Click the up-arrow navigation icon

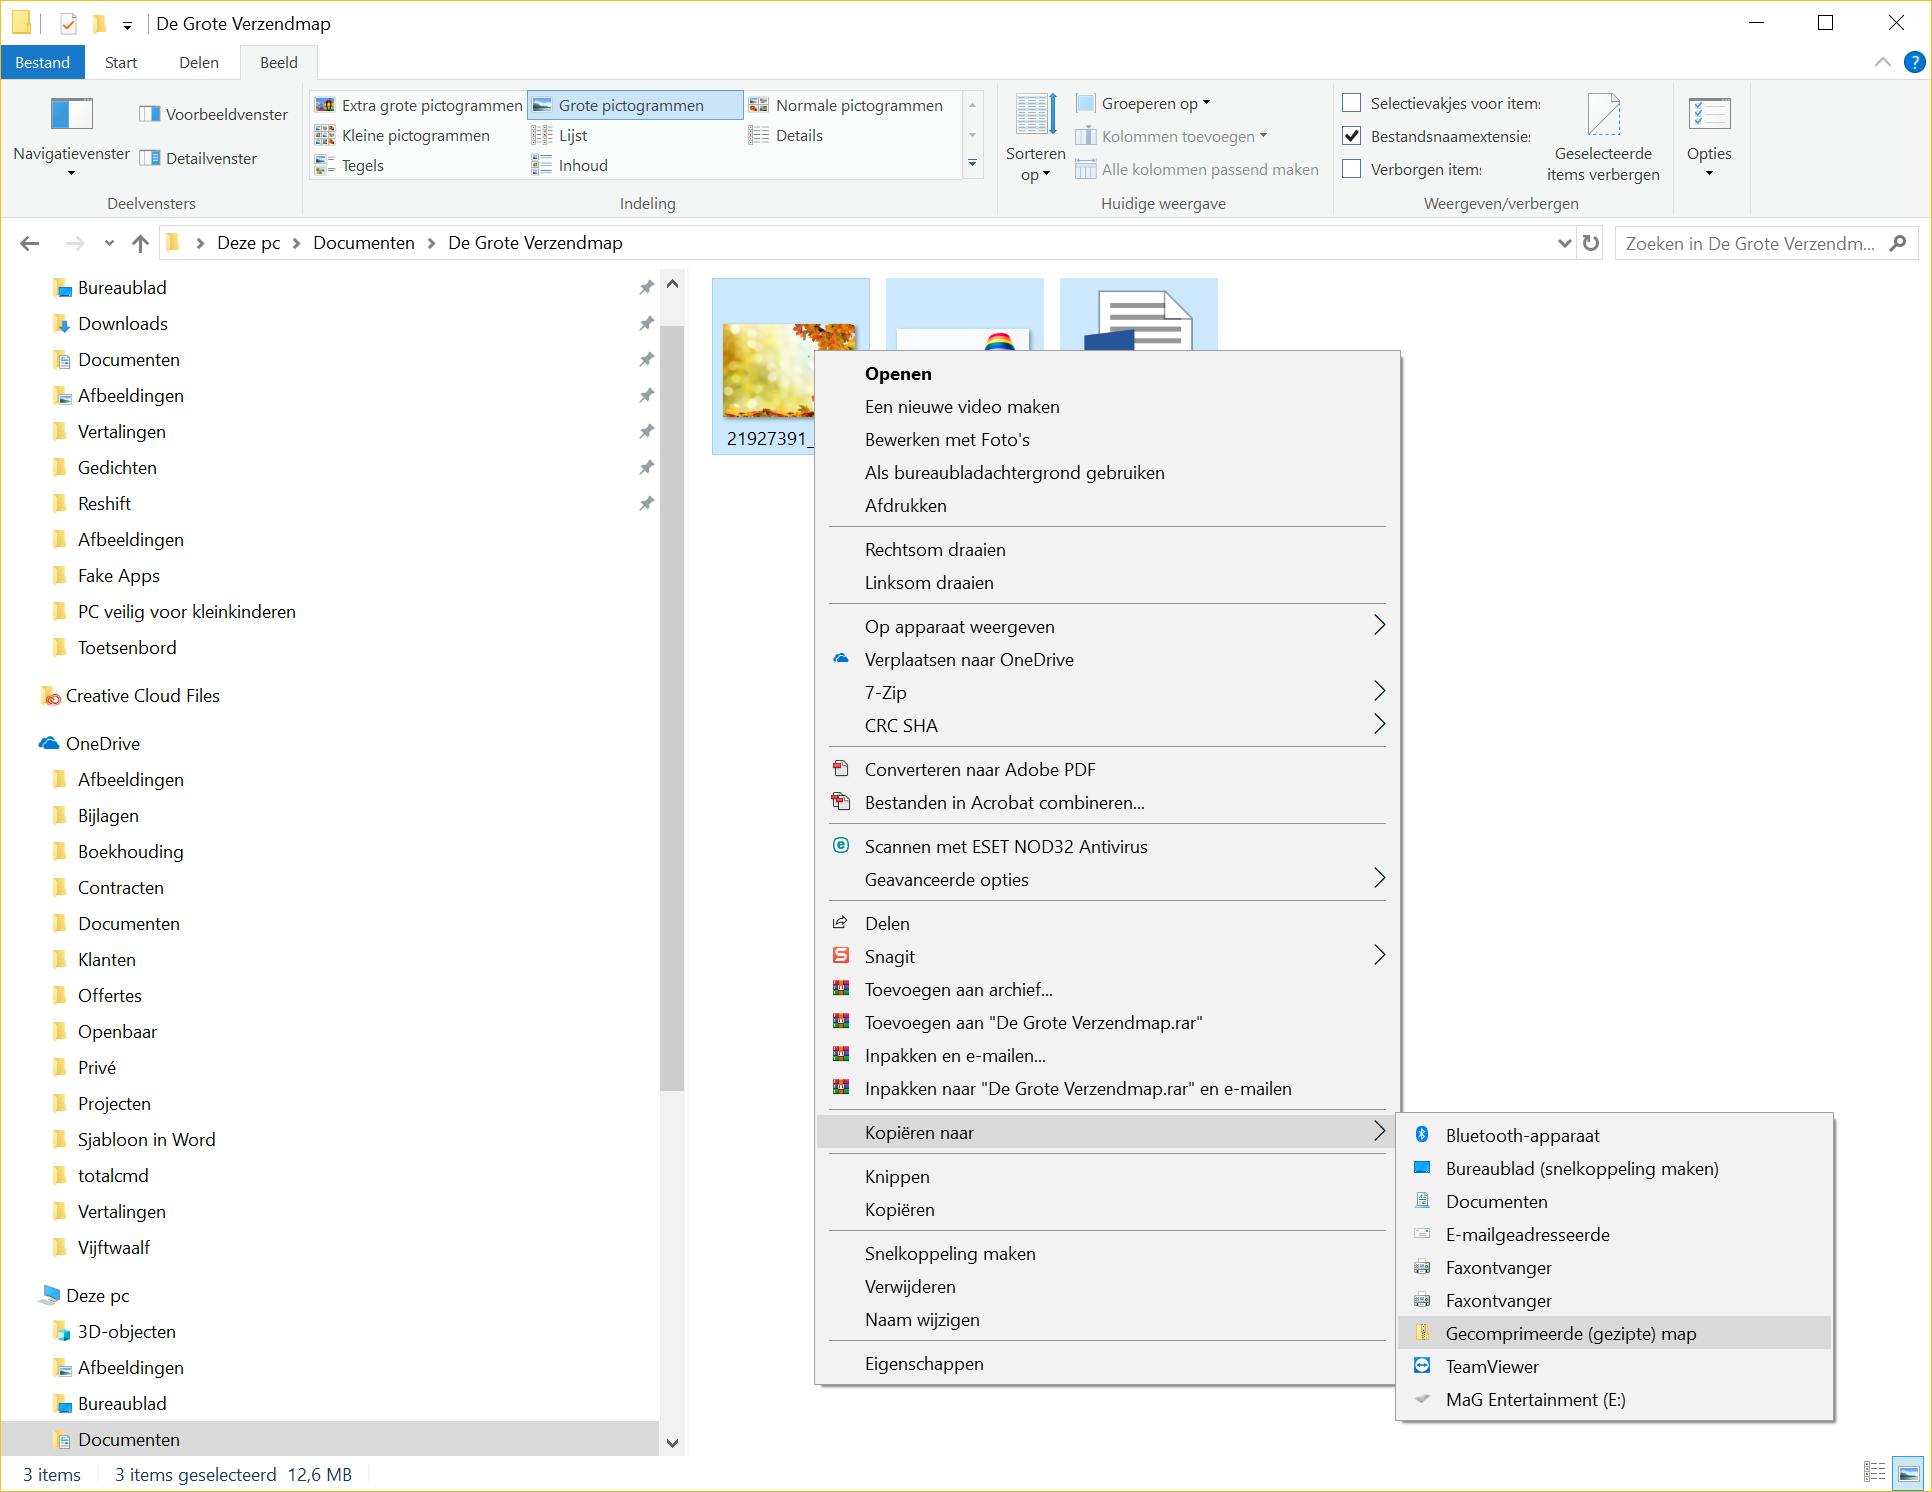(140, 243)
